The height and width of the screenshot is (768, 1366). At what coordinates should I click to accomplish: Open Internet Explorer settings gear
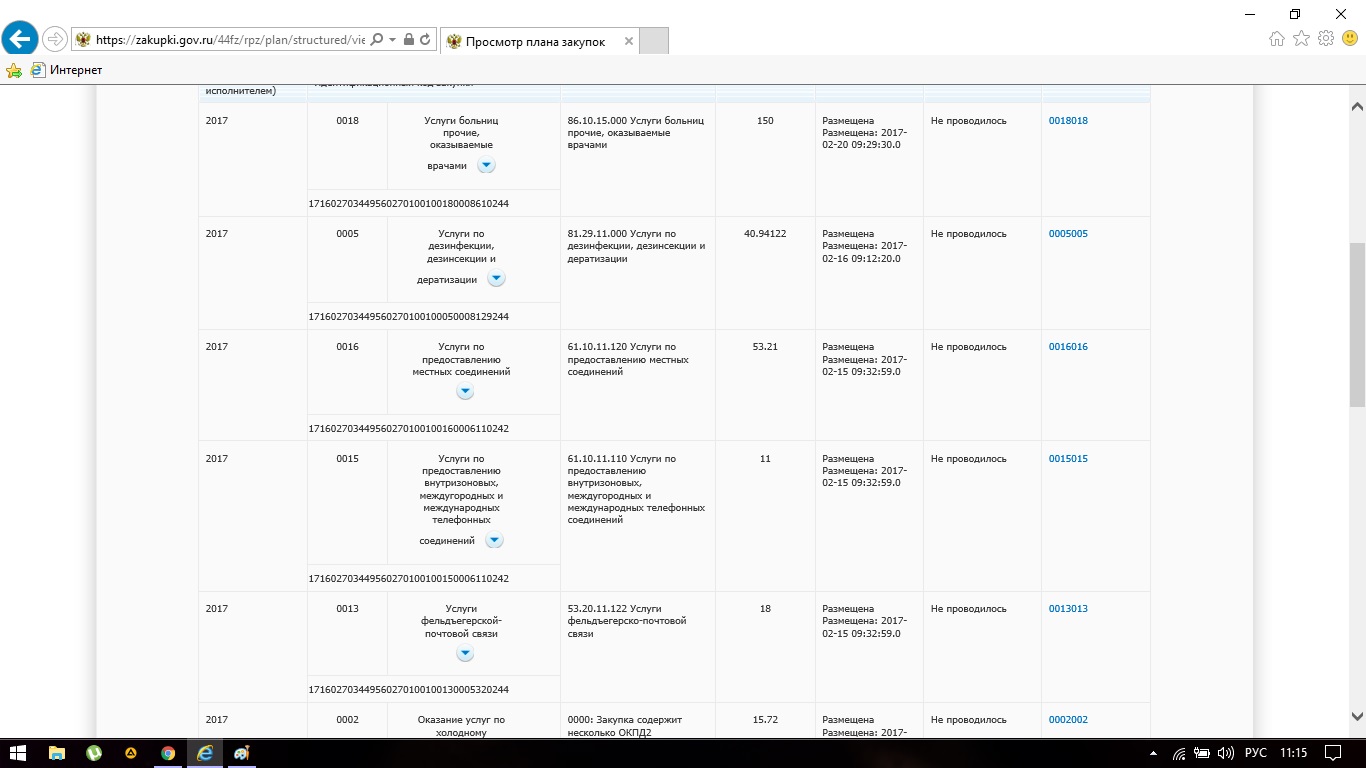1326,39
